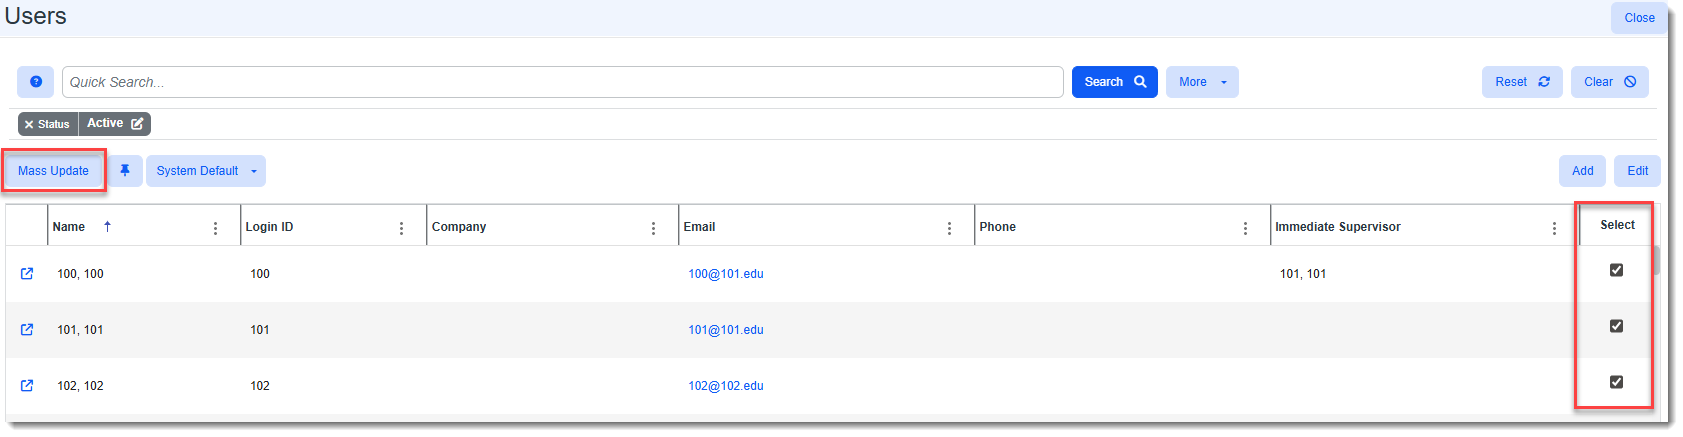Sort by the Name column header
Screen dimensions: 1683x437
tap(70, 227)
